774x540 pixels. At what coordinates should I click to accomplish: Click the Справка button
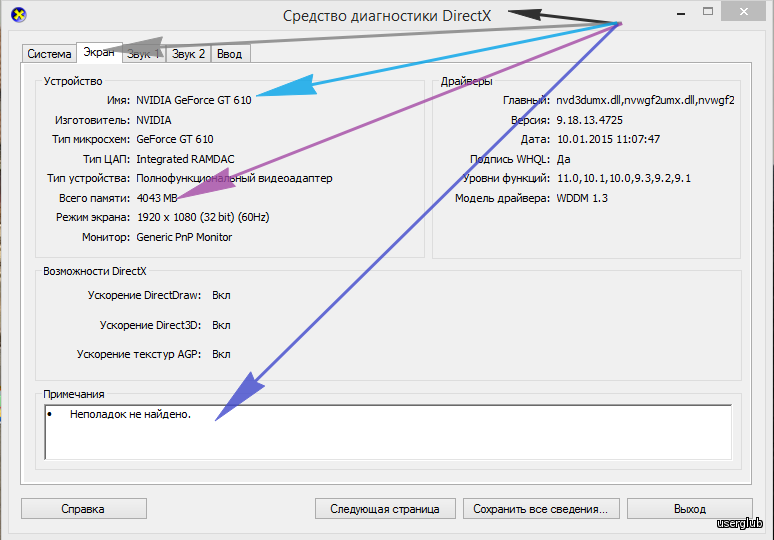(83, 509)
